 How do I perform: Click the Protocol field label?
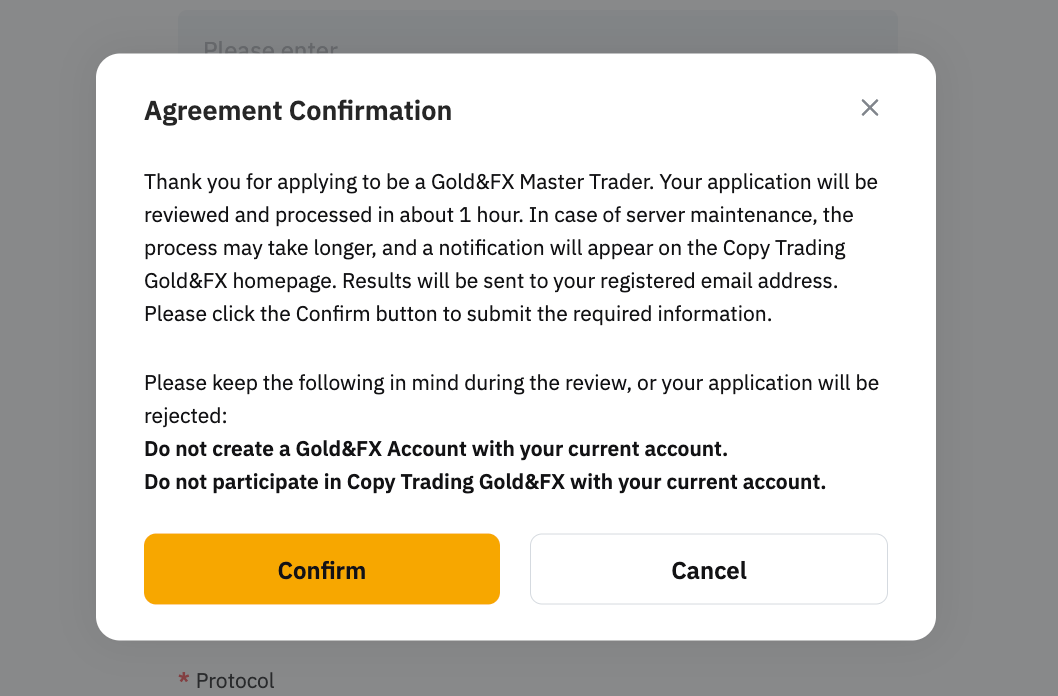pyautogui.click(x=235, y=681)
